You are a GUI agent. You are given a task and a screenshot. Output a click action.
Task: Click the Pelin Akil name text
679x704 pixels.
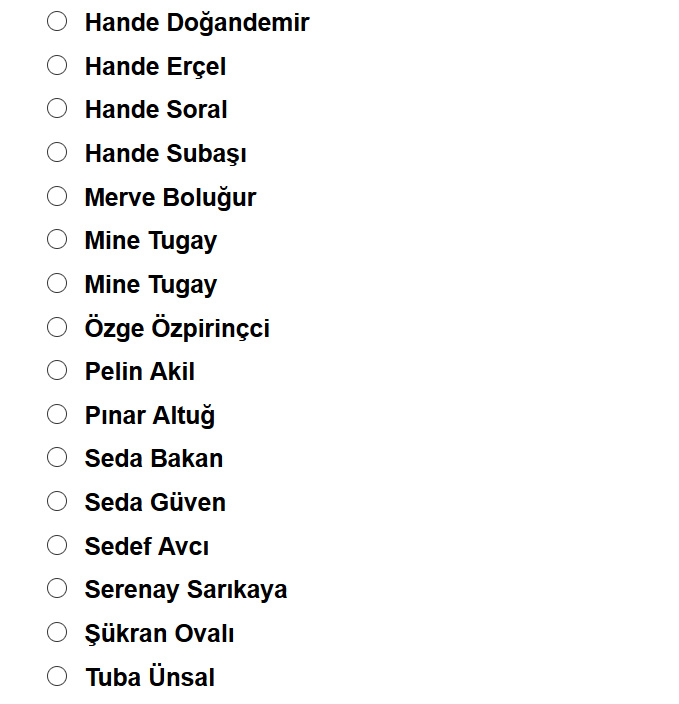139,372
